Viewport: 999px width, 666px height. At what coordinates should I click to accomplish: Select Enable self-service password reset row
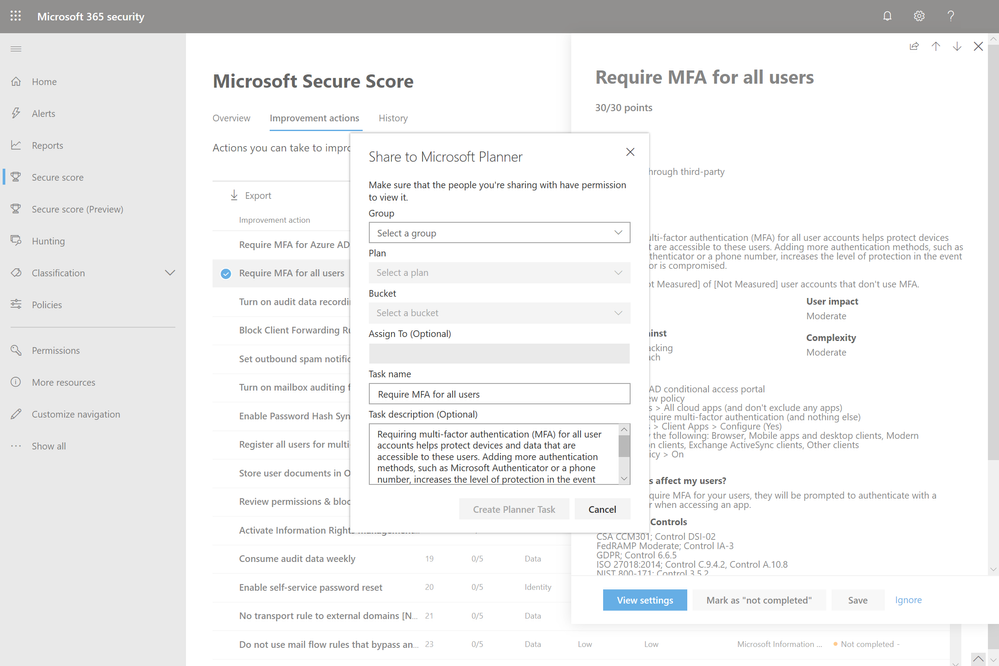(391, 587)
